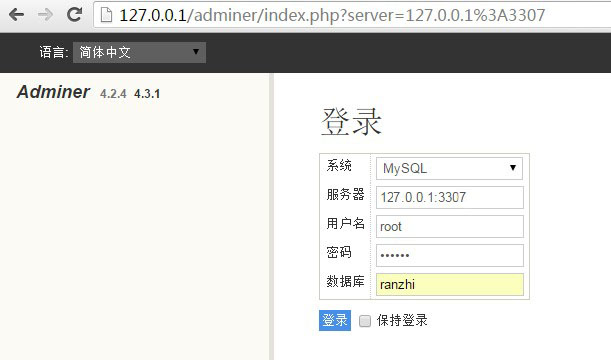Focus the URL address bar

[351, 15]
